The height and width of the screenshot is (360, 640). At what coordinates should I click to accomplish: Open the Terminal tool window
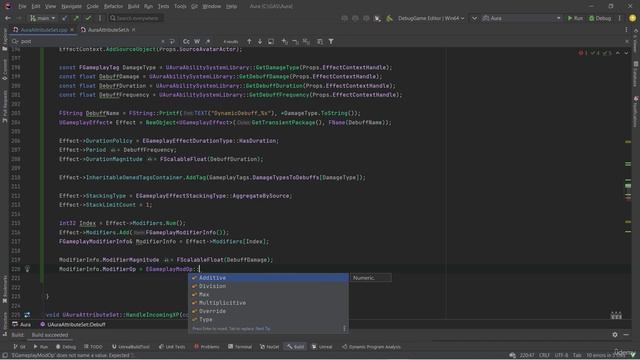click(x=240, y=347)
